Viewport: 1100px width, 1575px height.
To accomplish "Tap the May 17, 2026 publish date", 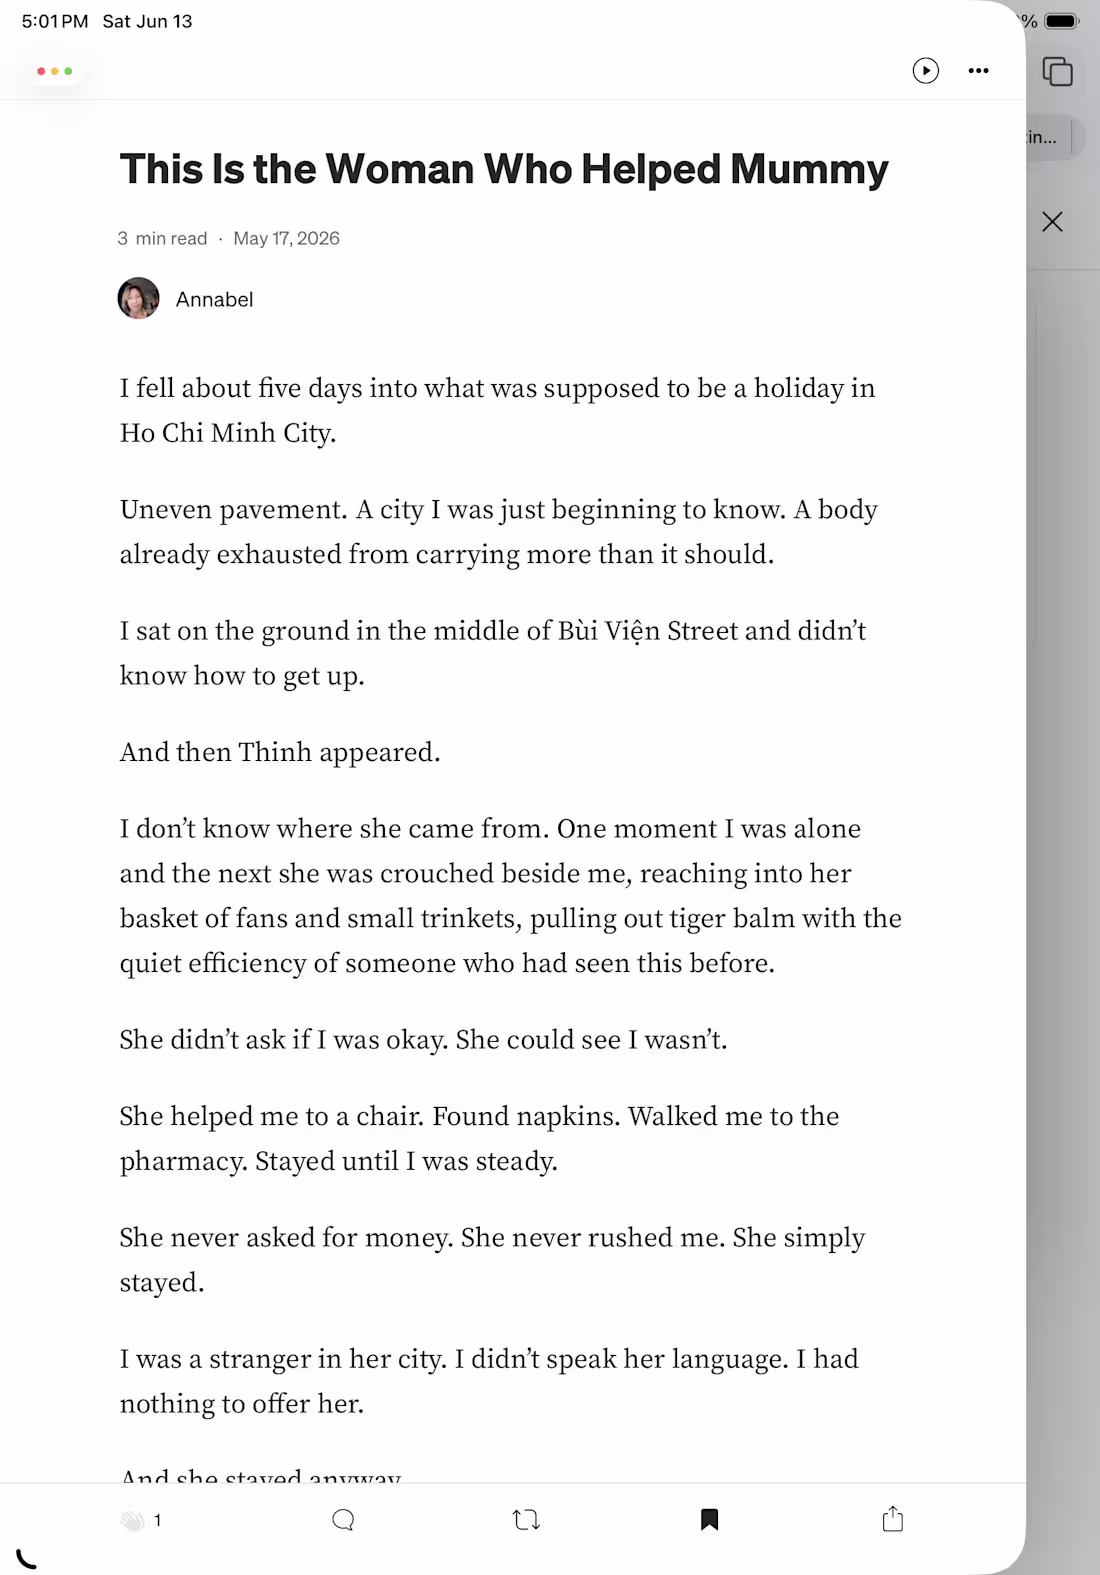I will point(286,238).
